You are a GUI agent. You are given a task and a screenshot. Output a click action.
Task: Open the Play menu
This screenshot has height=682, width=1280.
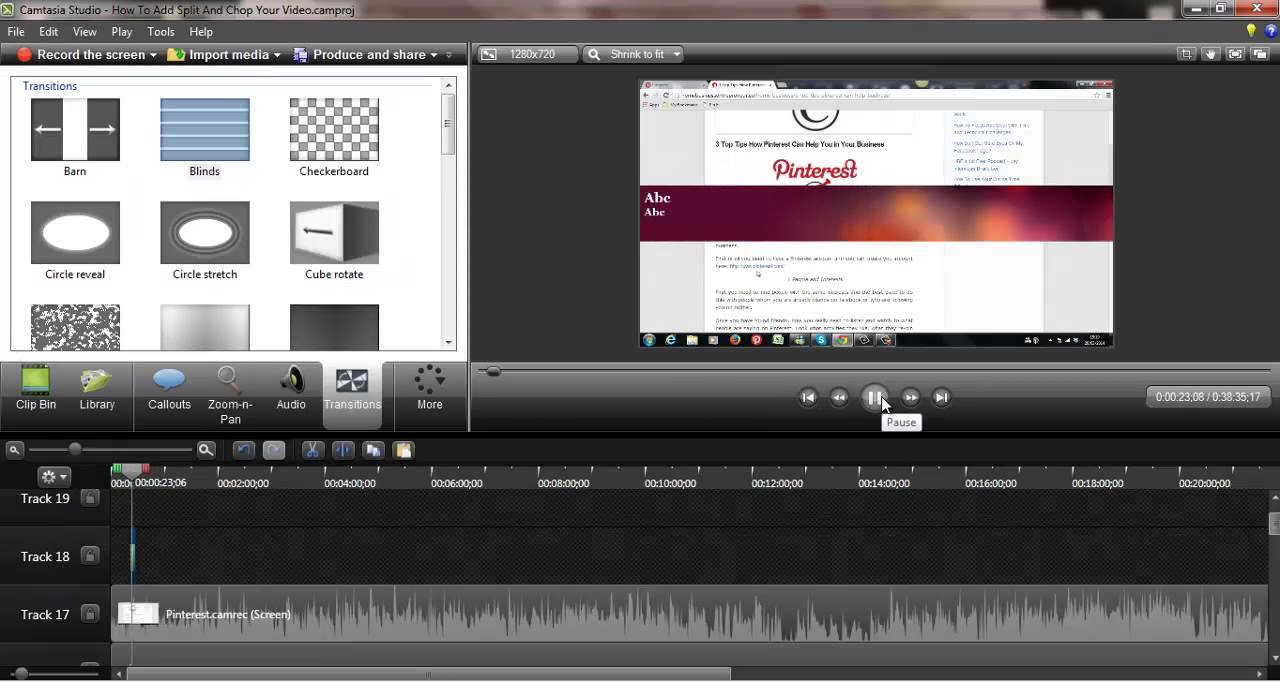click(x=122, y=32)
